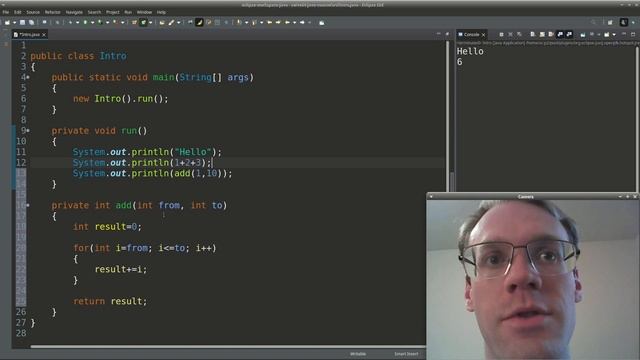640x360 pixels.
Task: Collapse the main method fold marker on line 4
Action: [28, 77]
